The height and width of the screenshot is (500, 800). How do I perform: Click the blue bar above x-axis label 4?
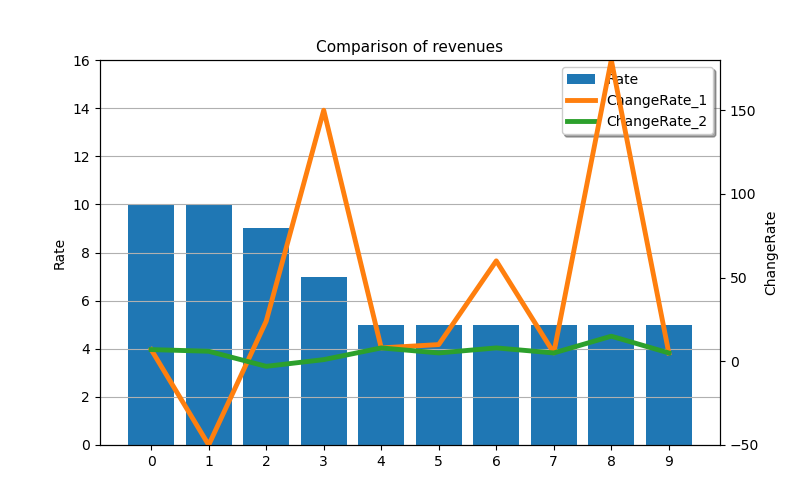pos(381,385)
